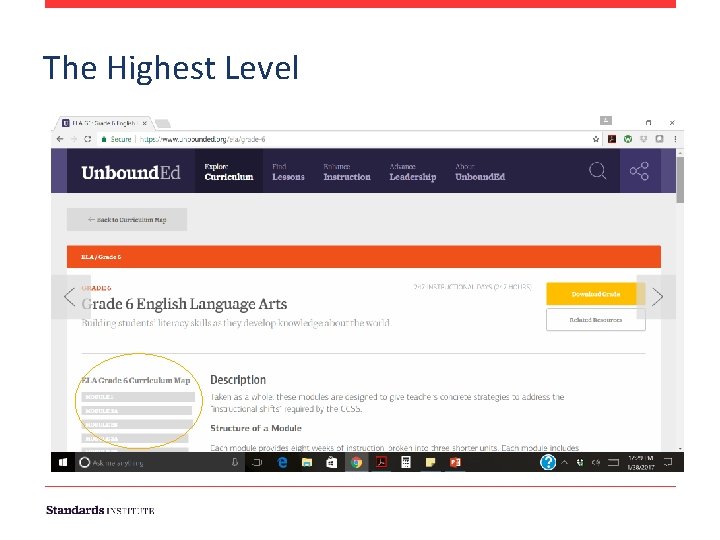Open the site search magnifier icon

click(597, 171)
